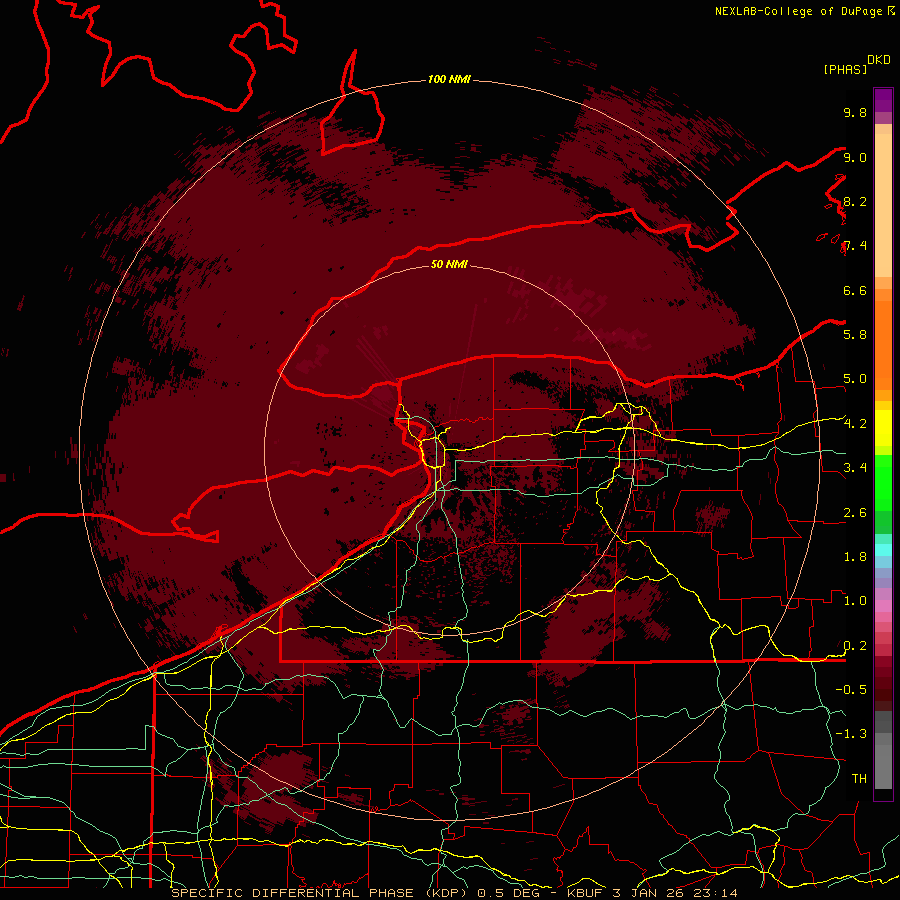
Task: Click the 4.2 scale value
Action: (x=855, y=424)
